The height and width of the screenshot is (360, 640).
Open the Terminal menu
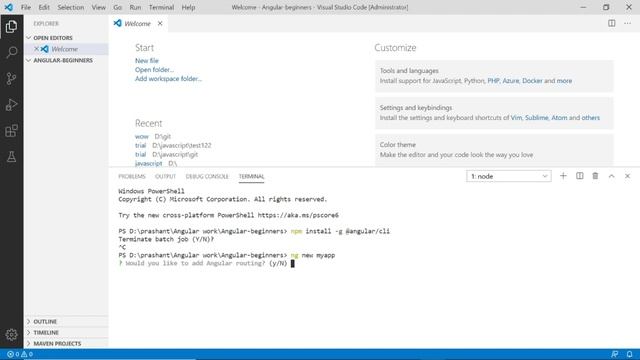pos(161,7)
